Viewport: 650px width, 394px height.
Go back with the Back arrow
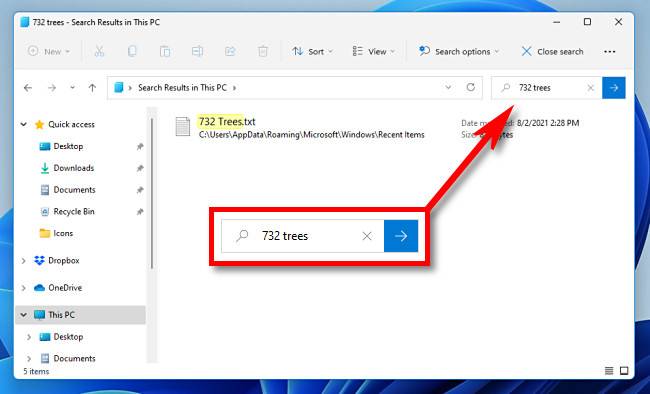(x=28, y=88)
